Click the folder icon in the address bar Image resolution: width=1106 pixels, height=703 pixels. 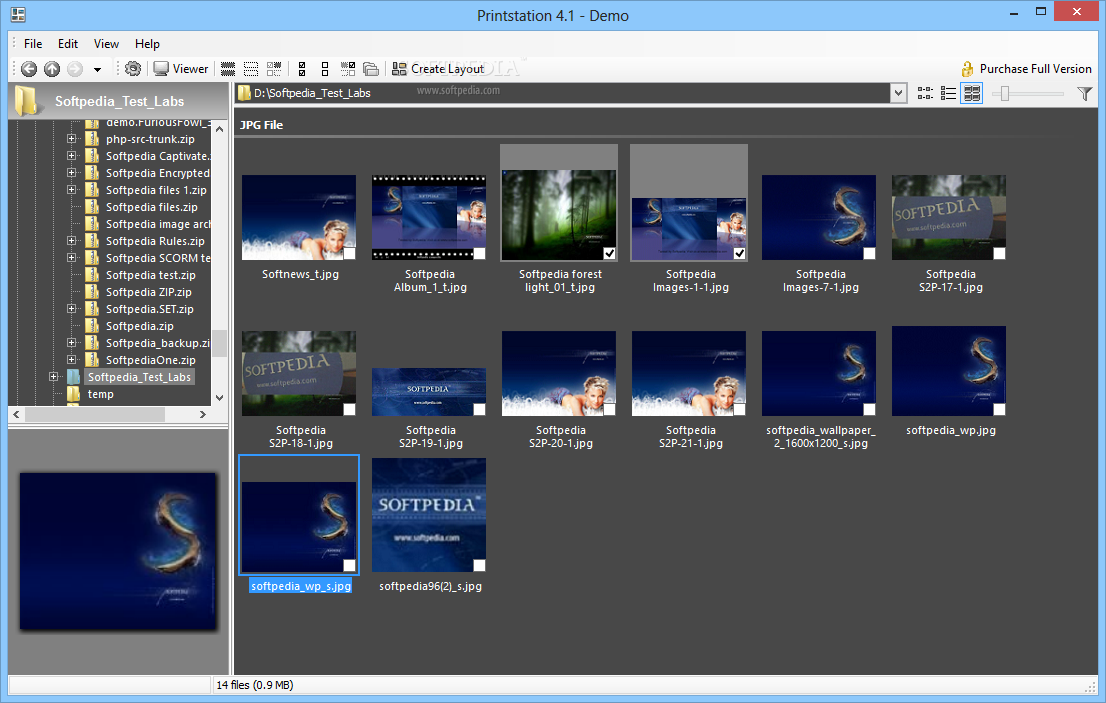[244, 93]
